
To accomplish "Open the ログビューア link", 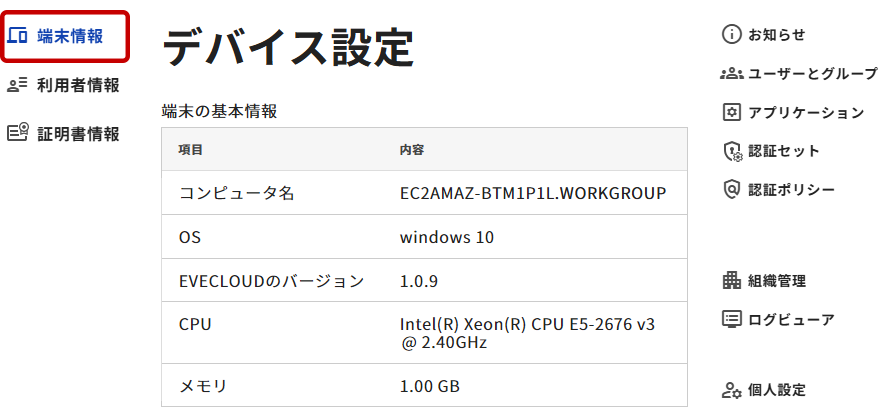I will point(791,320).
